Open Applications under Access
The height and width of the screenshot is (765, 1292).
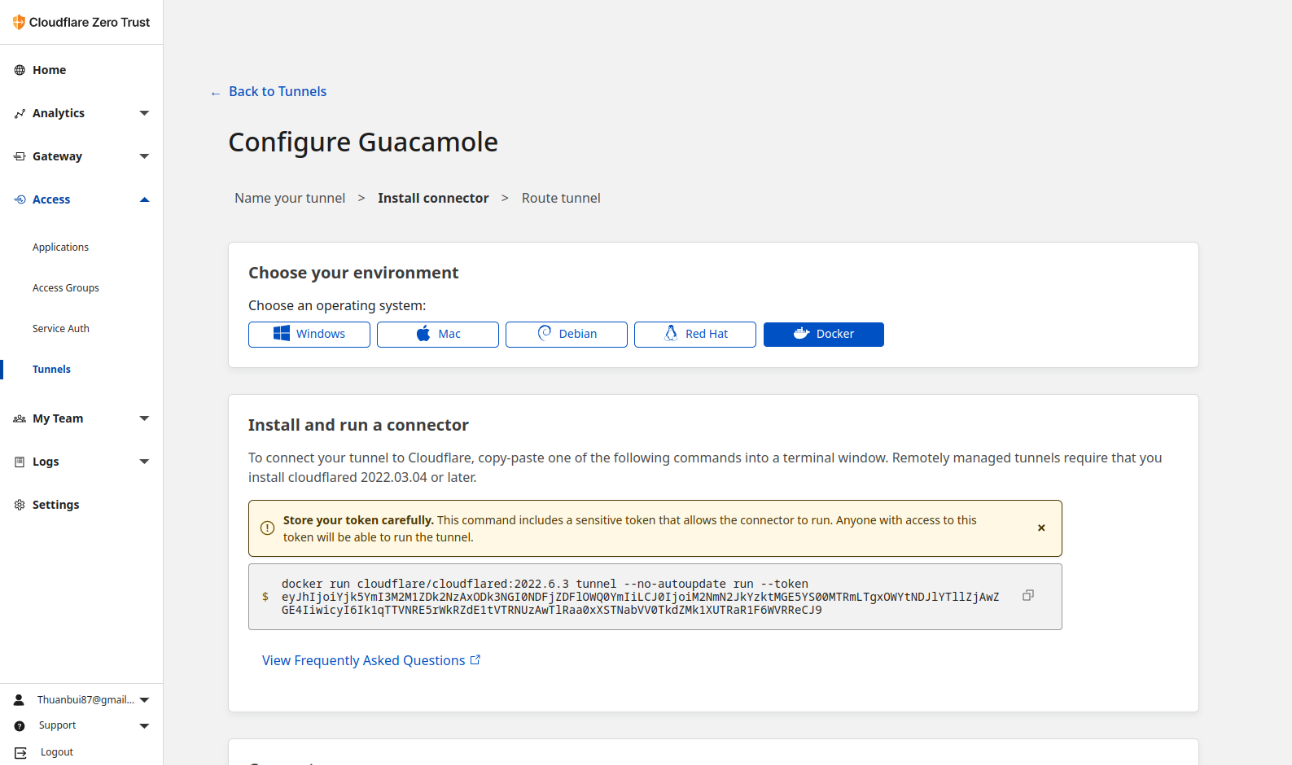[60, 247]
